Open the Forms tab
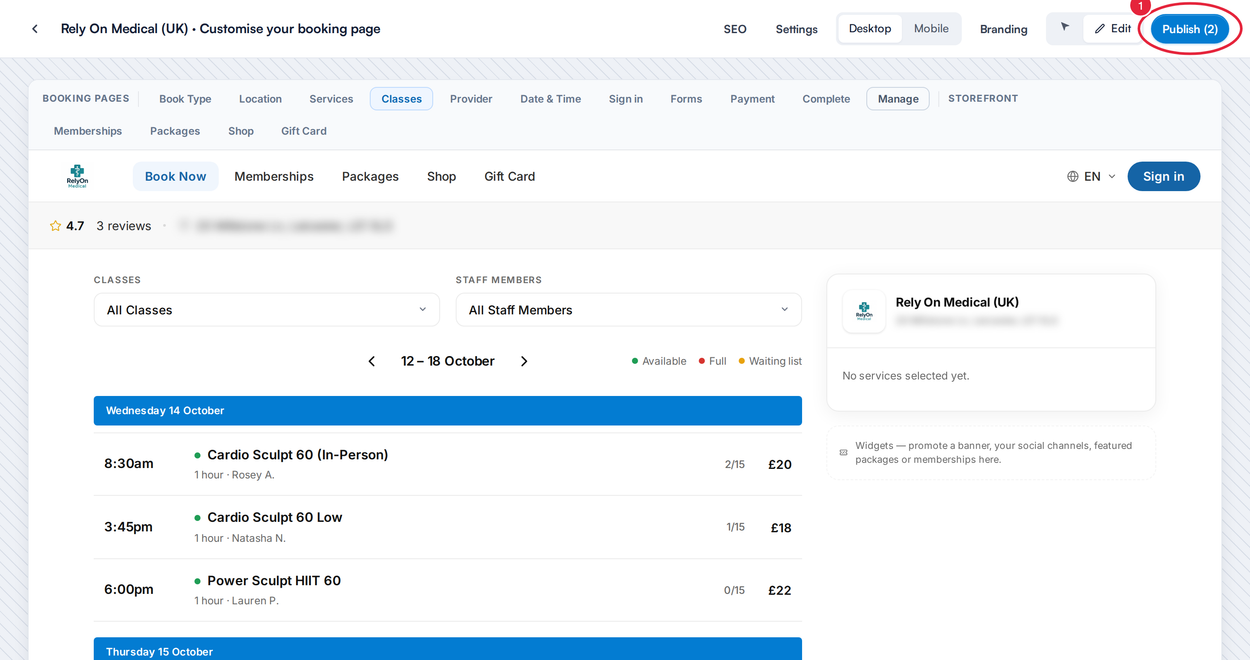1250x660 pixels. point(686,99)
